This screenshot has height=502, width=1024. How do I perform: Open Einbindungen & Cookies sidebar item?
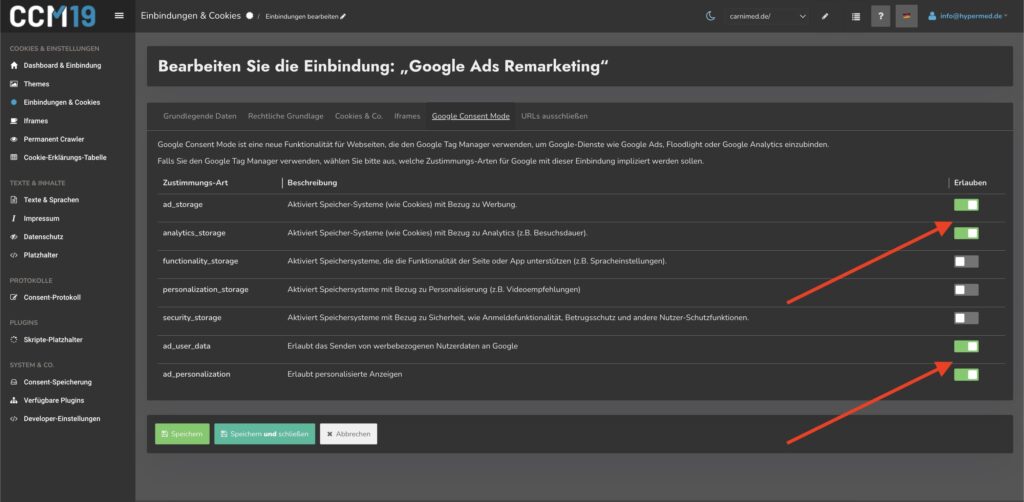tap(61, 102)
